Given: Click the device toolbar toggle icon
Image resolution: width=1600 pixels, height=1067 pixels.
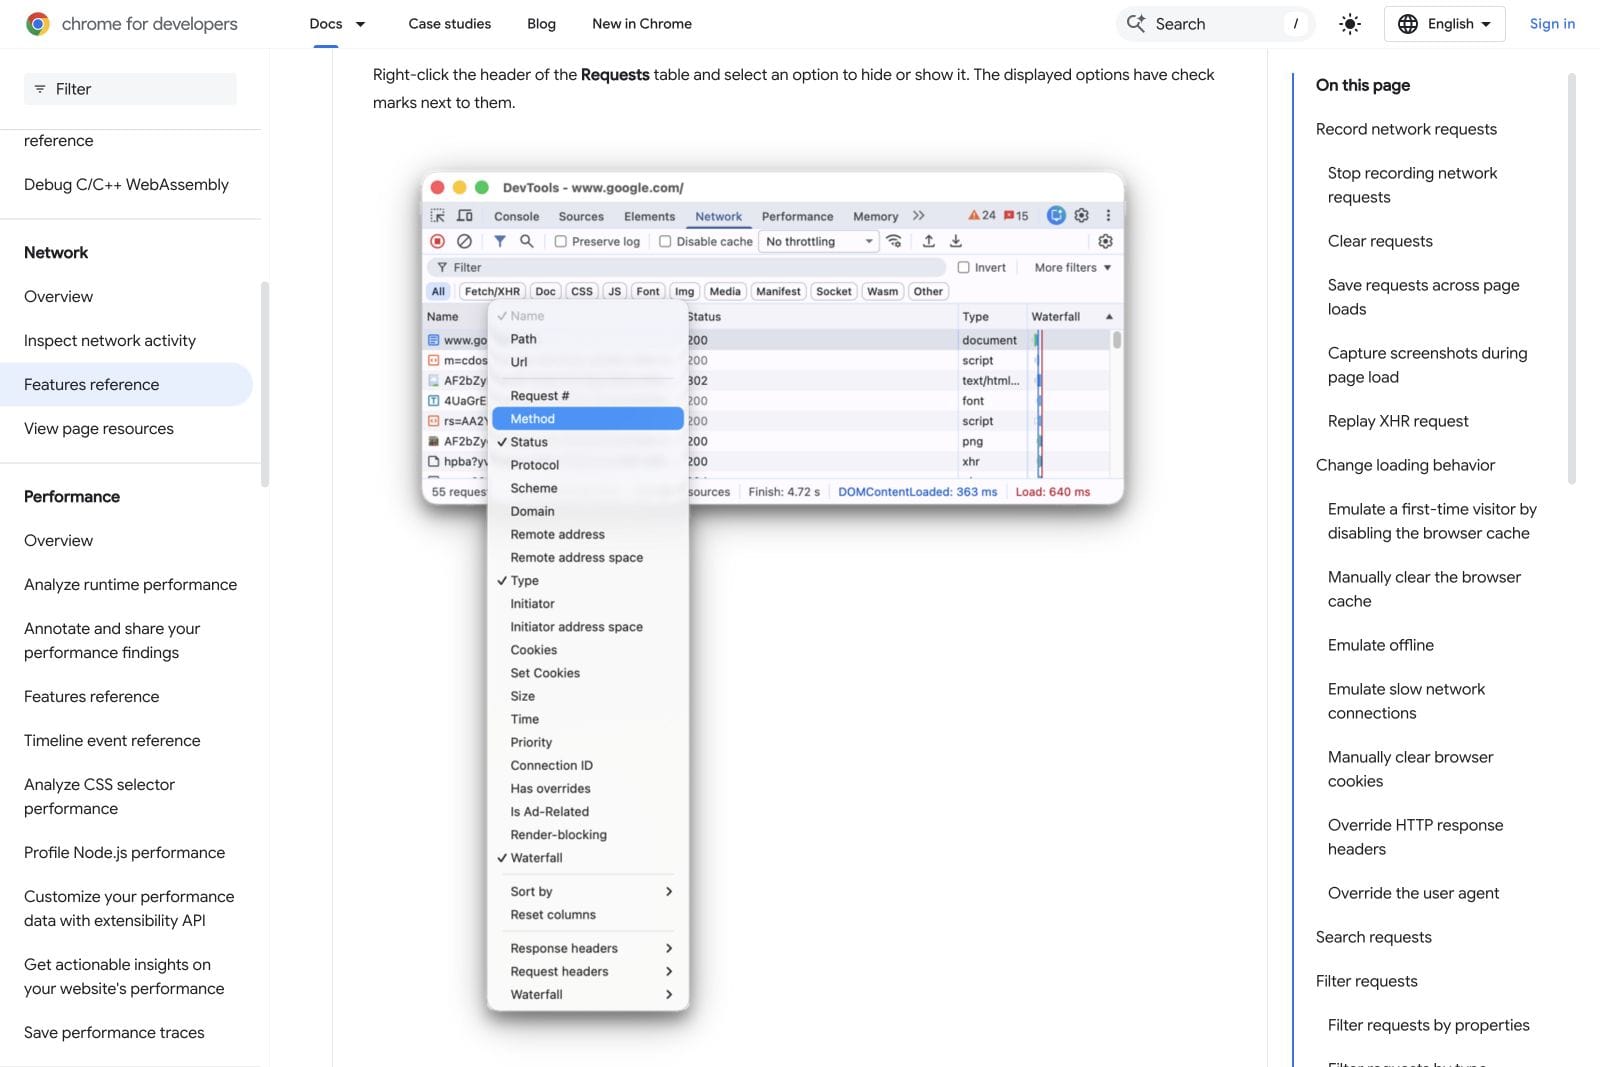Looking at the screenshot, I should coord(465,215).
